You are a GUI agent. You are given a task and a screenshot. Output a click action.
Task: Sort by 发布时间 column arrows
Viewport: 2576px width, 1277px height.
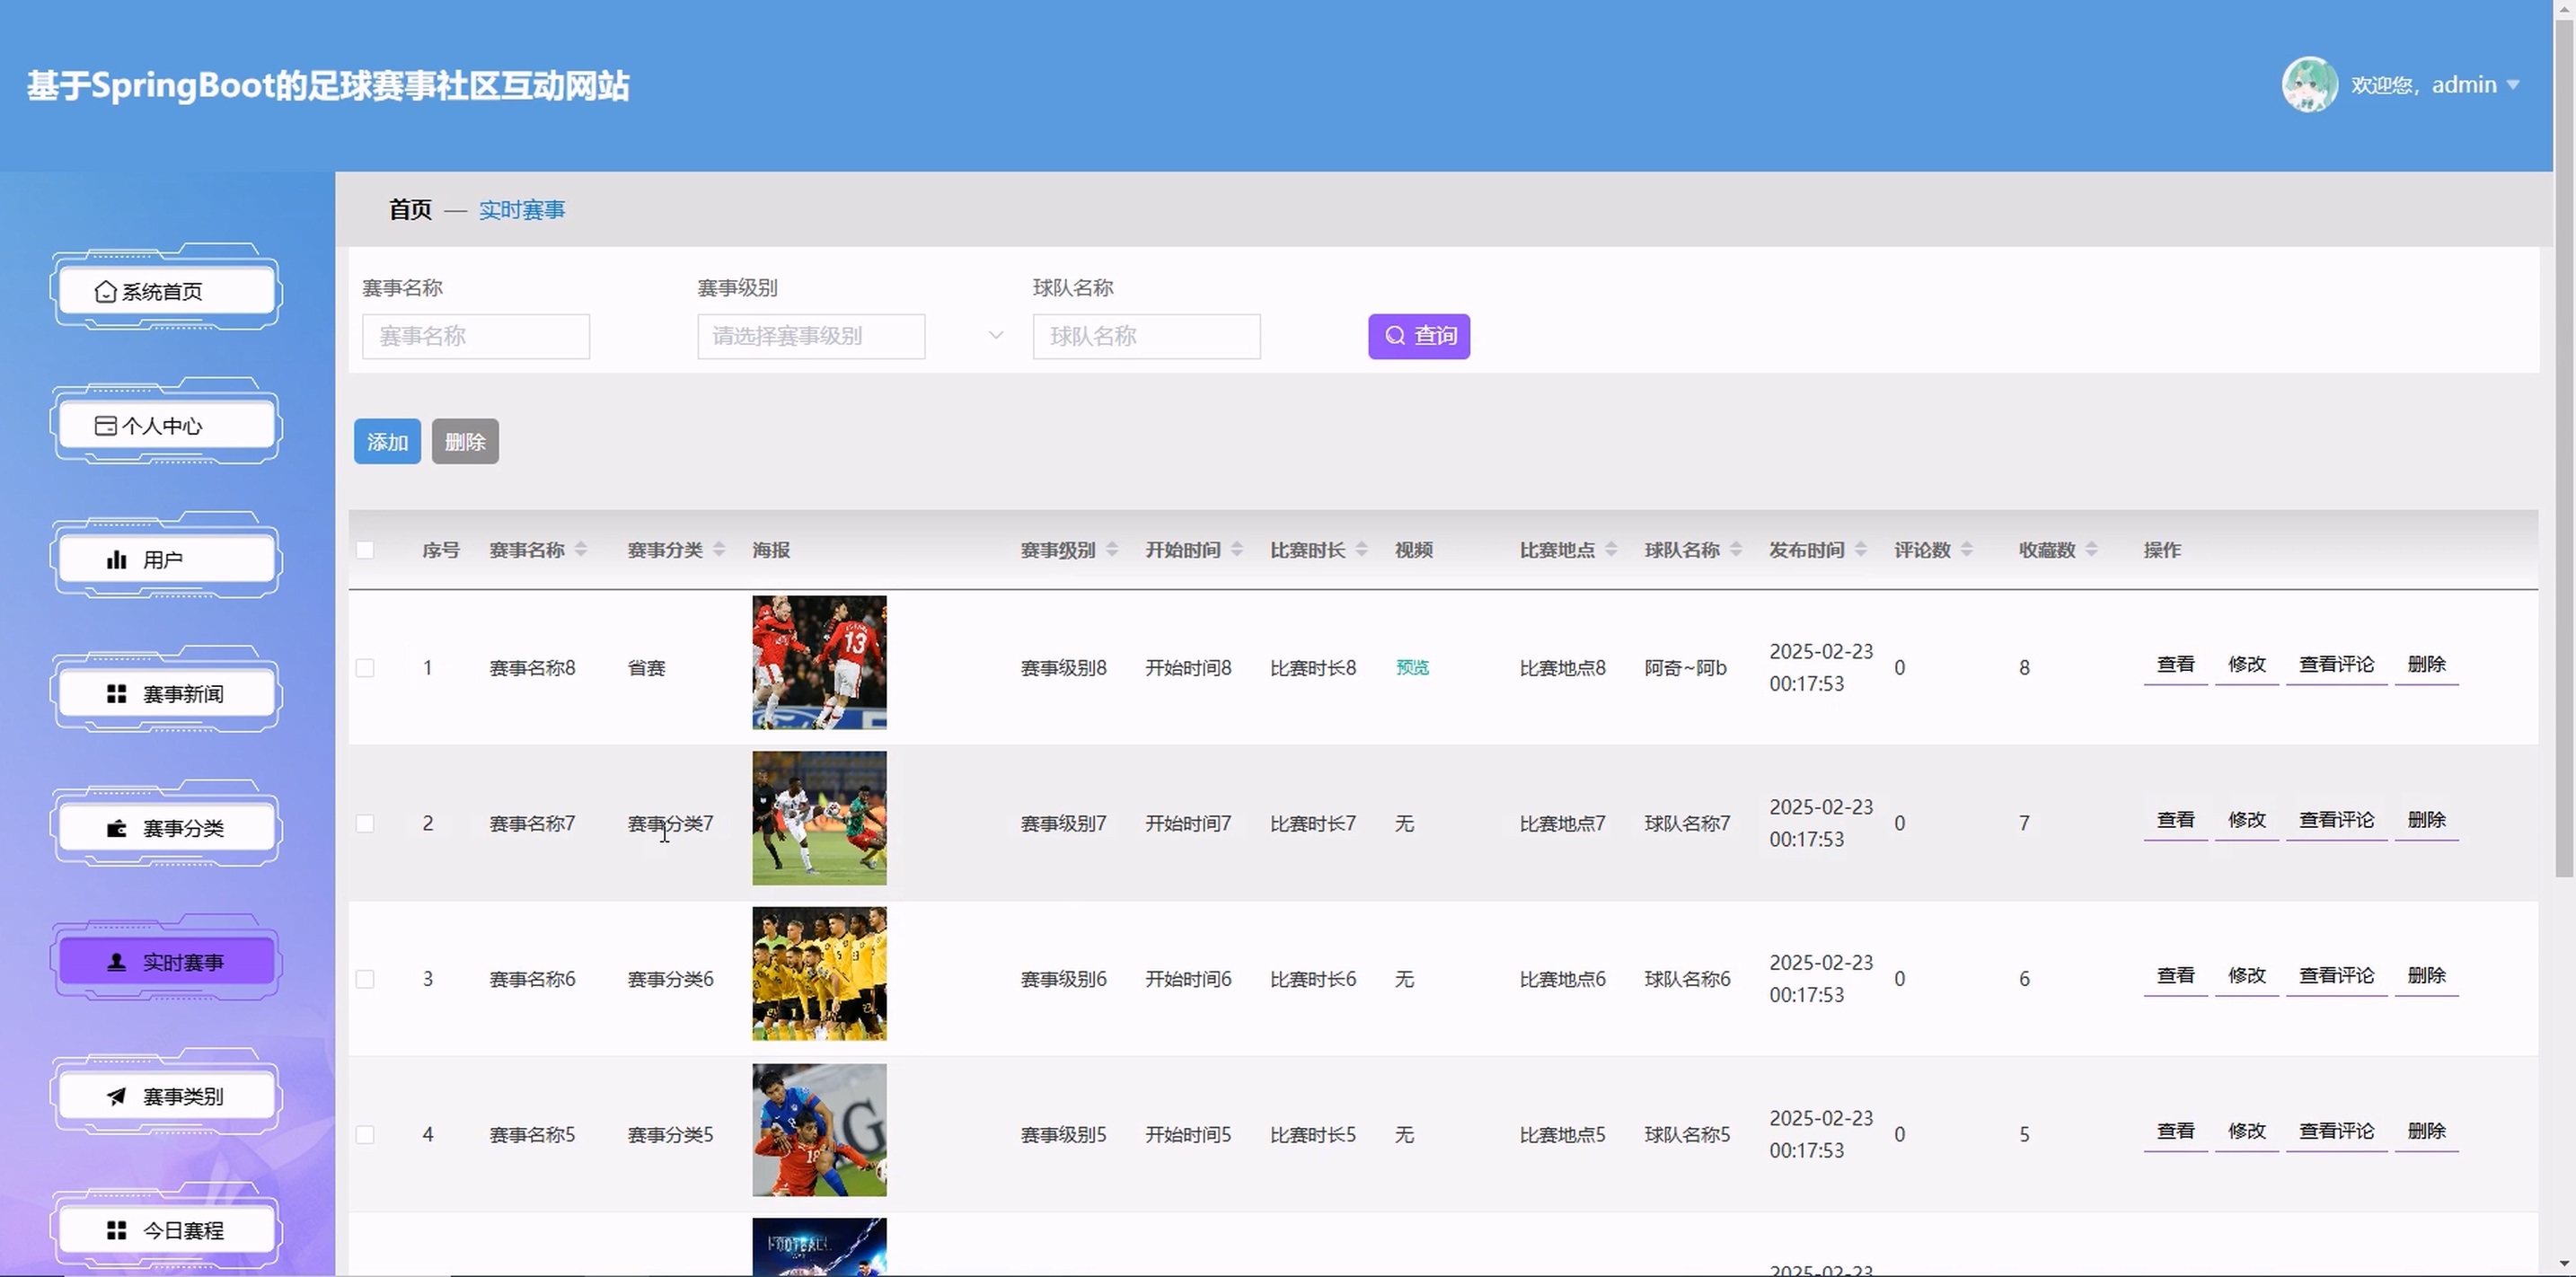1860,550
